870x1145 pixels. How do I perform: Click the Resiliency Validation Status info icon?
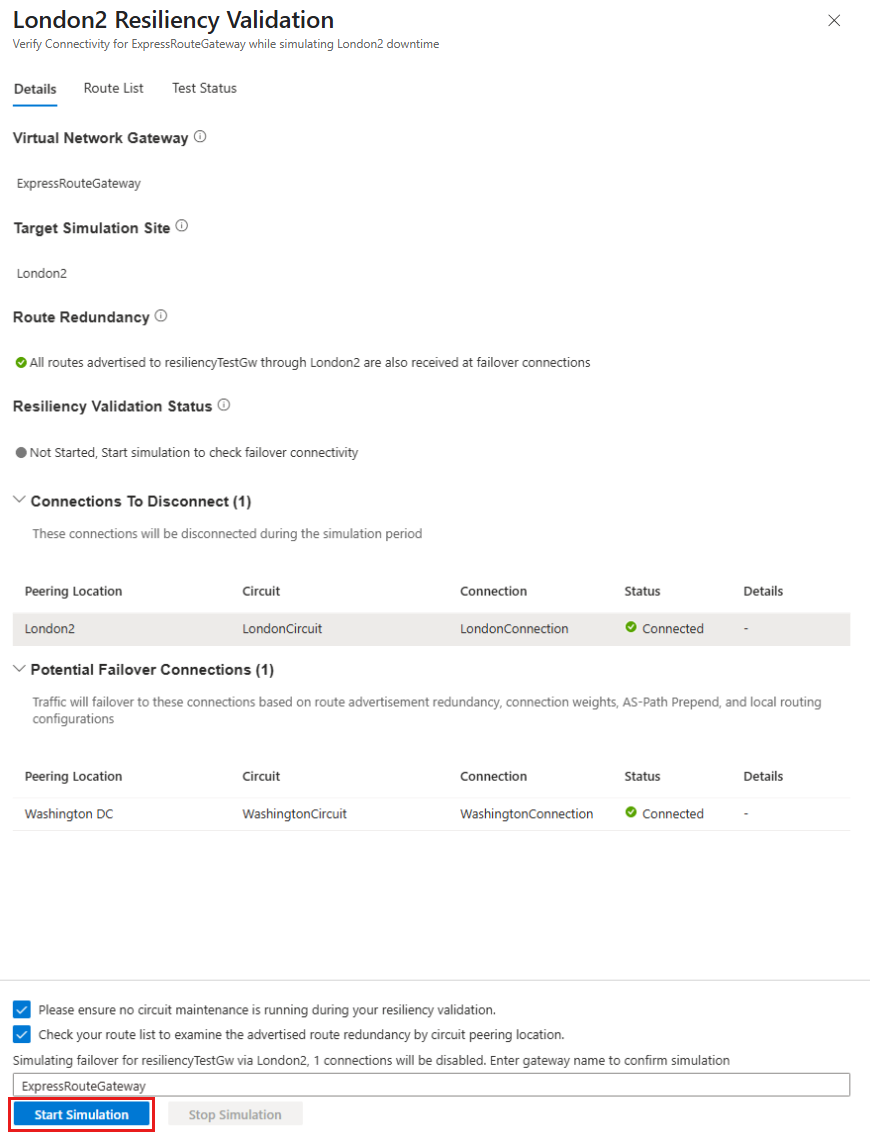point(223,405)
